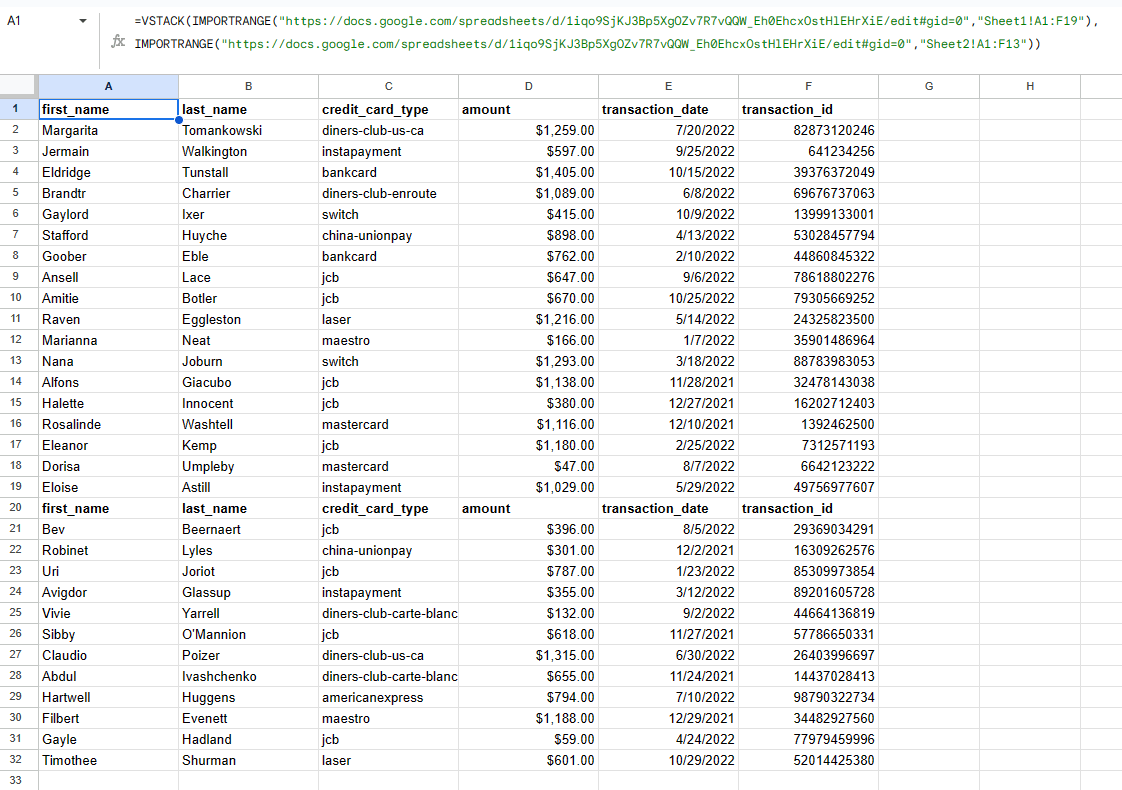This screenshot has width=1122, height=790.
Task: Click in the formula bar VSTACK formula
Action: tap(616, 32)
